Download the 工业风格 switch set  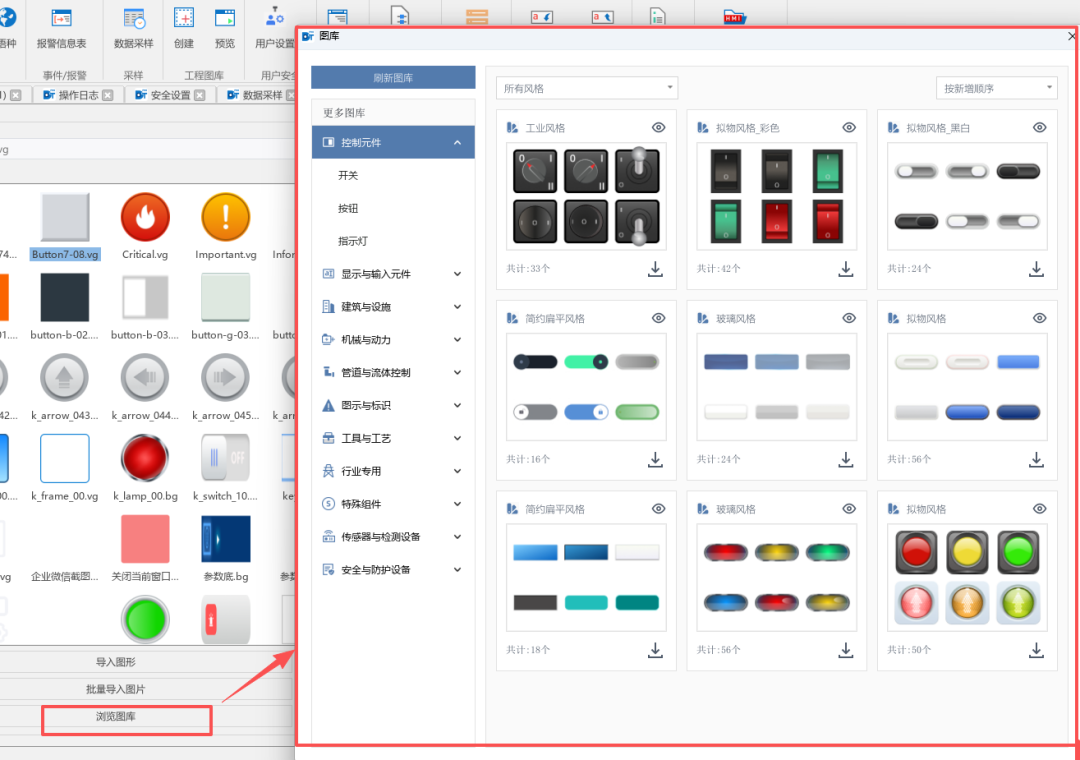click(656, 269)
